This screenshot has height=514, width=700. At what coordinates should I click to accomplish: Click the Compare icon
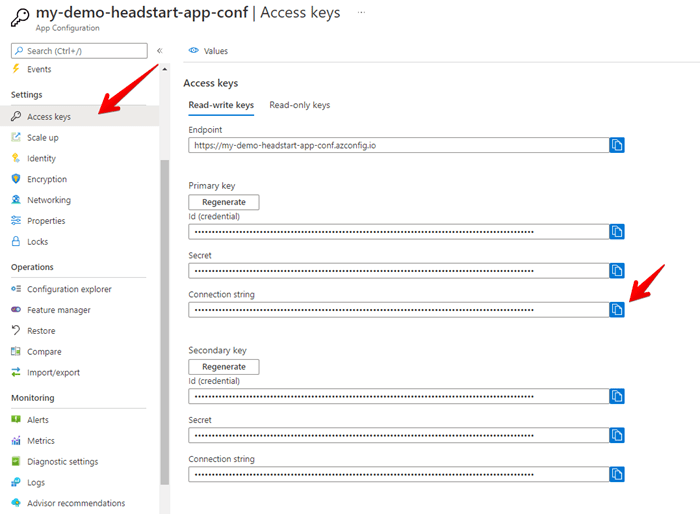click(x=16, y=351)
